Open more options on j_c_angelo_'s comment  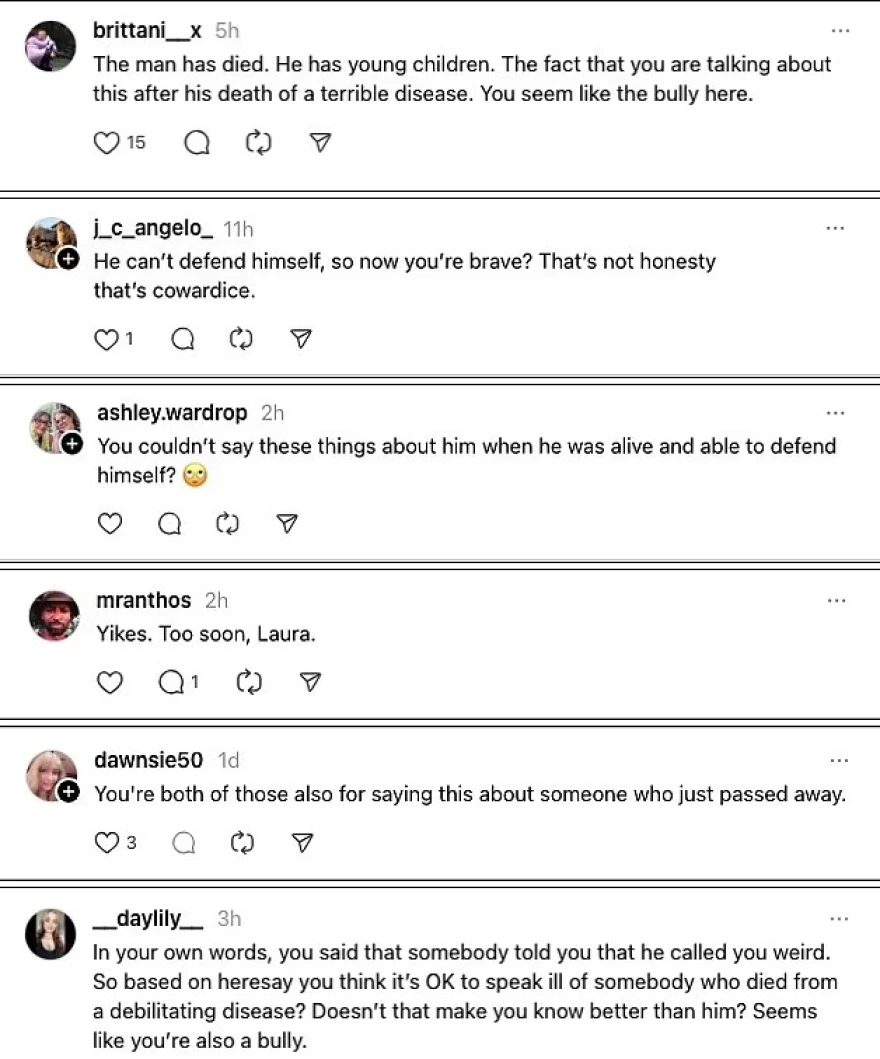835,229
